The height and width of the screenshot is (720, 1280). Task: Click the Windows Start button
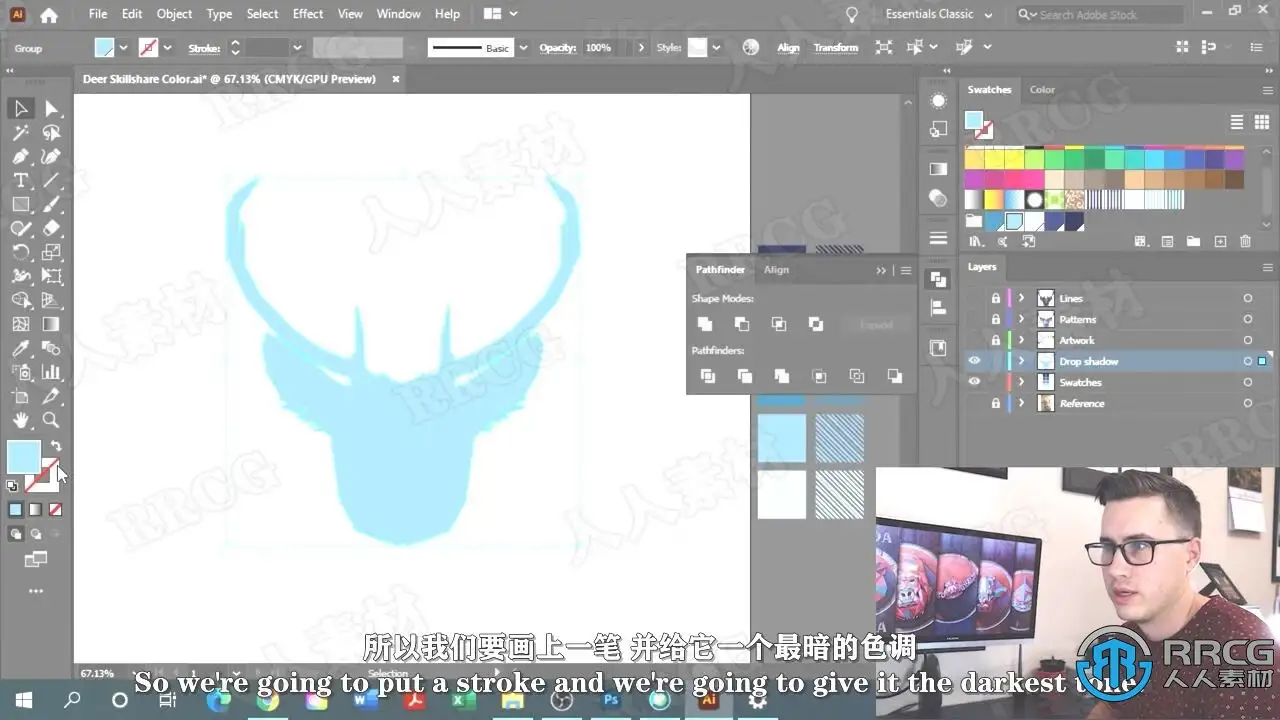tap(22, 700)
